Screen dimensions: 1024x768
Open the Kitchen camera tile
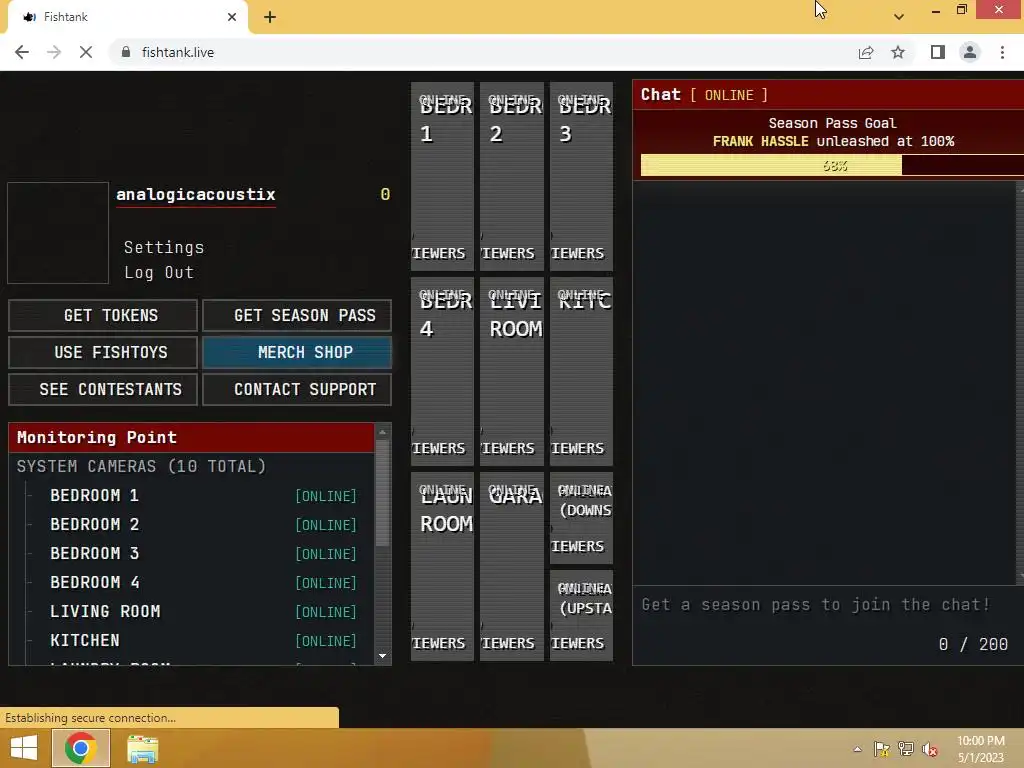pyautogui.click(x=581, y=372)
